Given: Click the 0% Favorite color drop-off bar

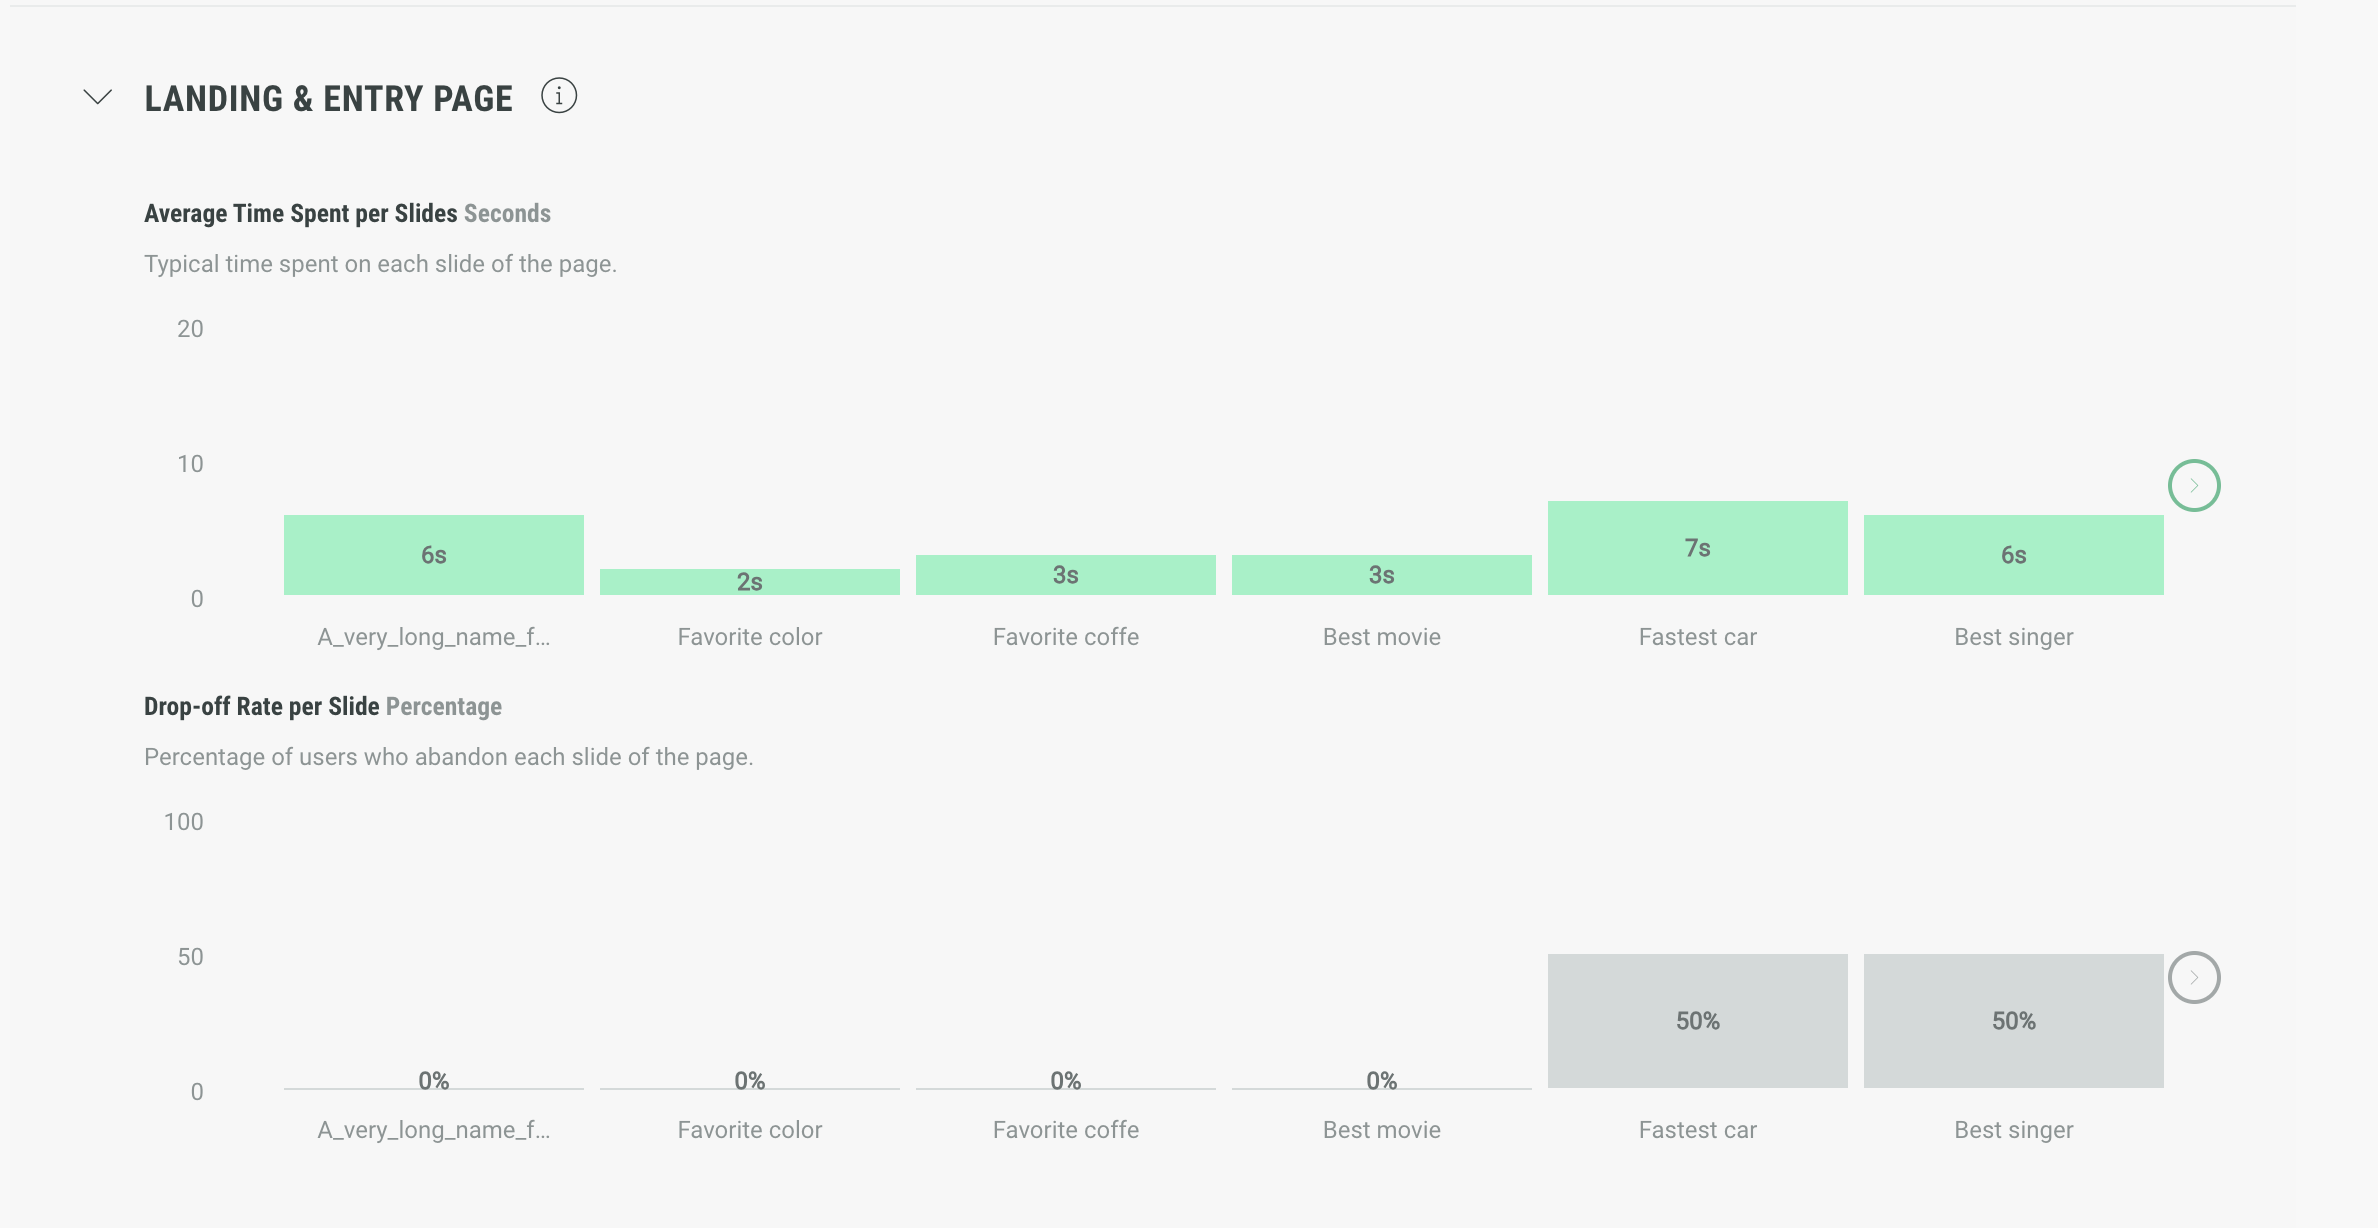Looking at the screenshot, I should (x=750, y=1086).
